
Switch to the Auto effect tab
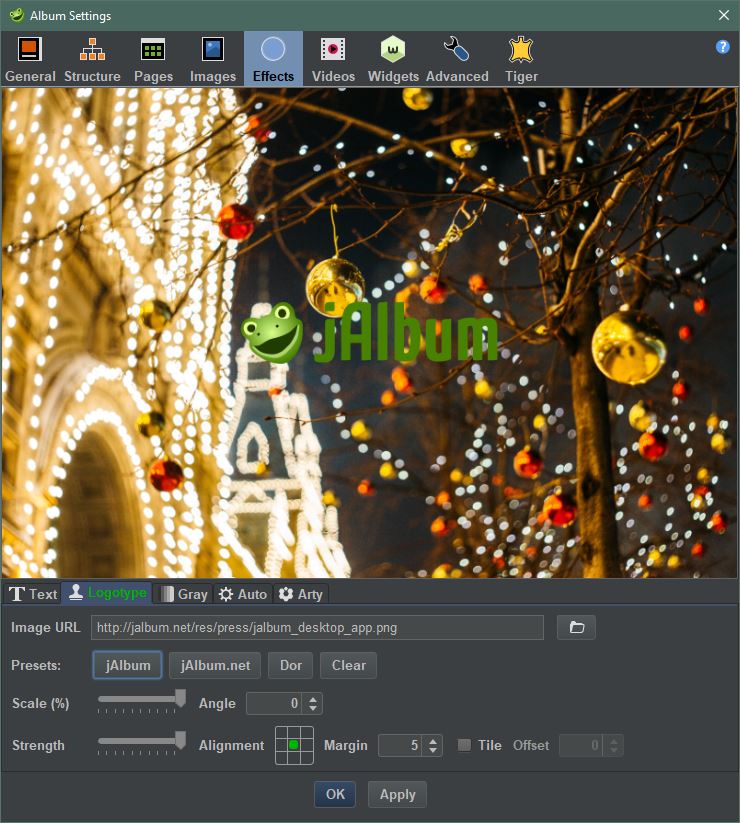tap(242, 594)
